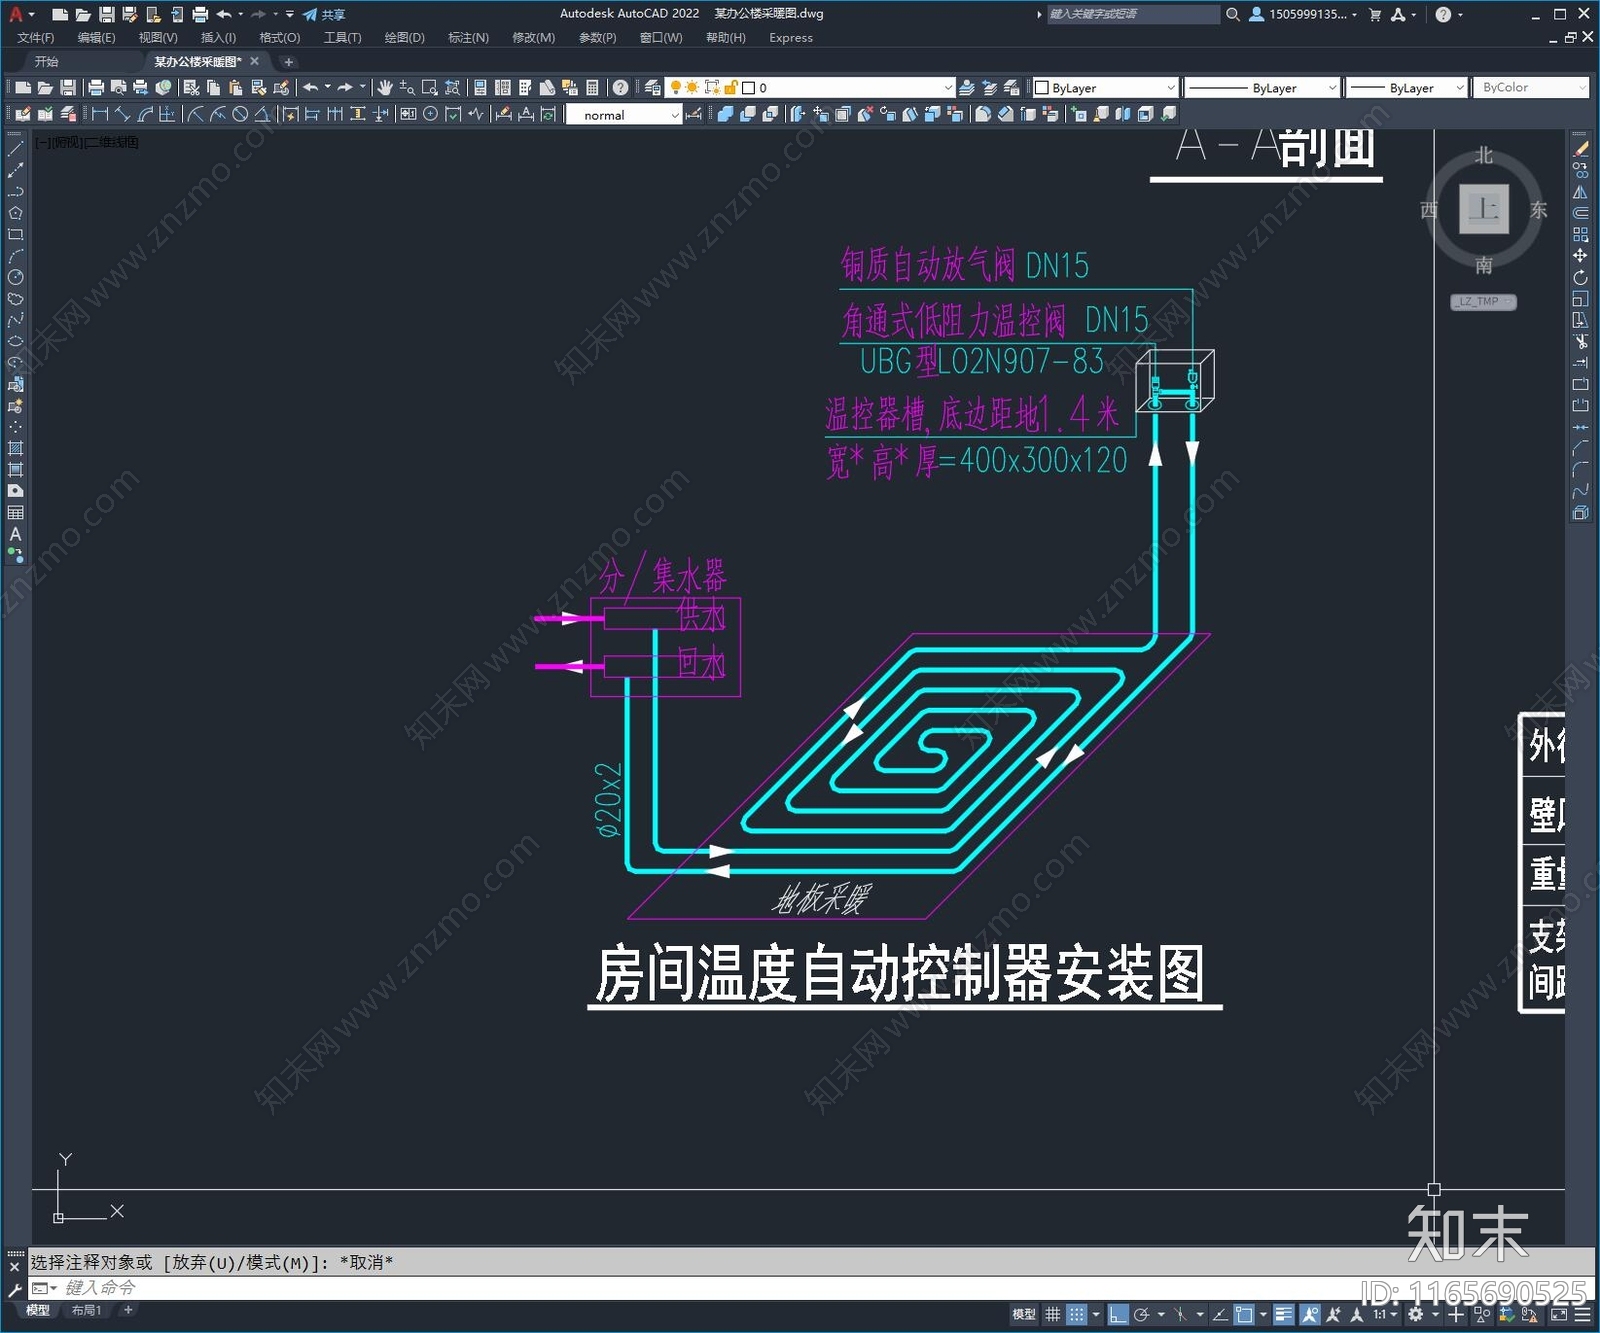The height and width of the screenshot is (1333, 1600).
Task: Click the scissors Cut icon in the toolbar
Action: click(x=192, y=88)
